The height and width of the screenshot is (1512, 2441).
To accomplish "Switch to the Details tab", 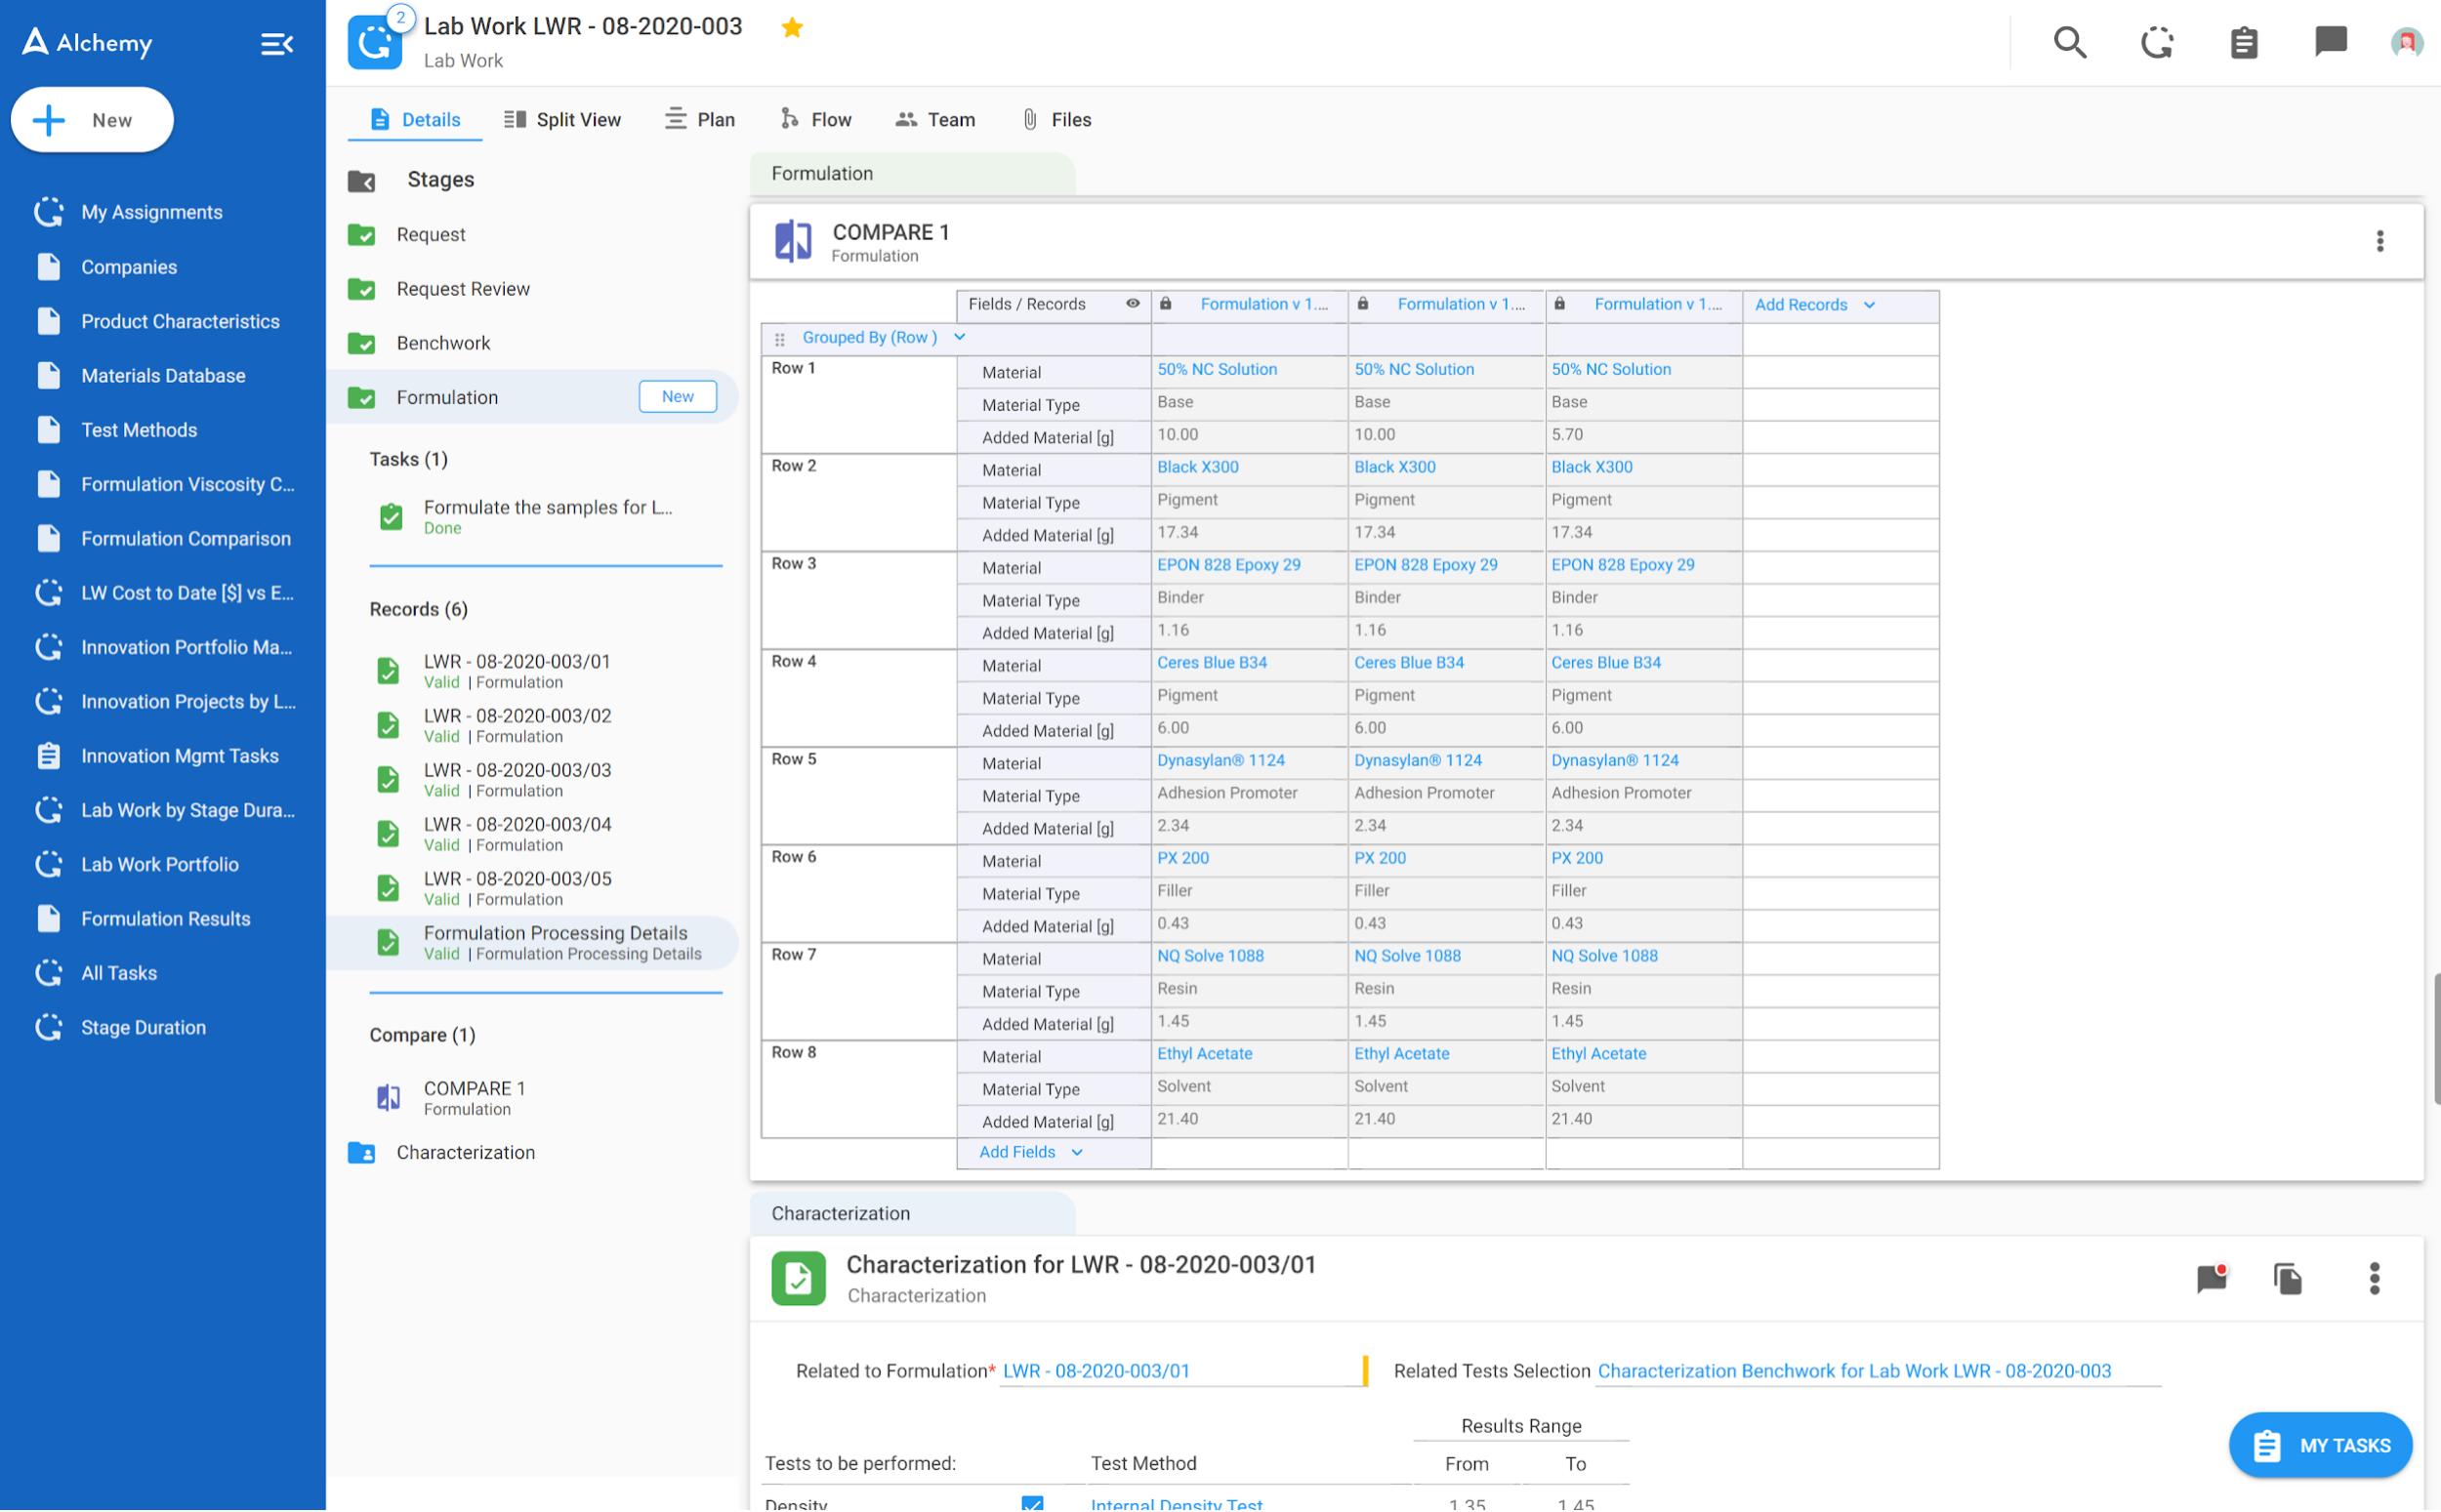I will (415, 120).
